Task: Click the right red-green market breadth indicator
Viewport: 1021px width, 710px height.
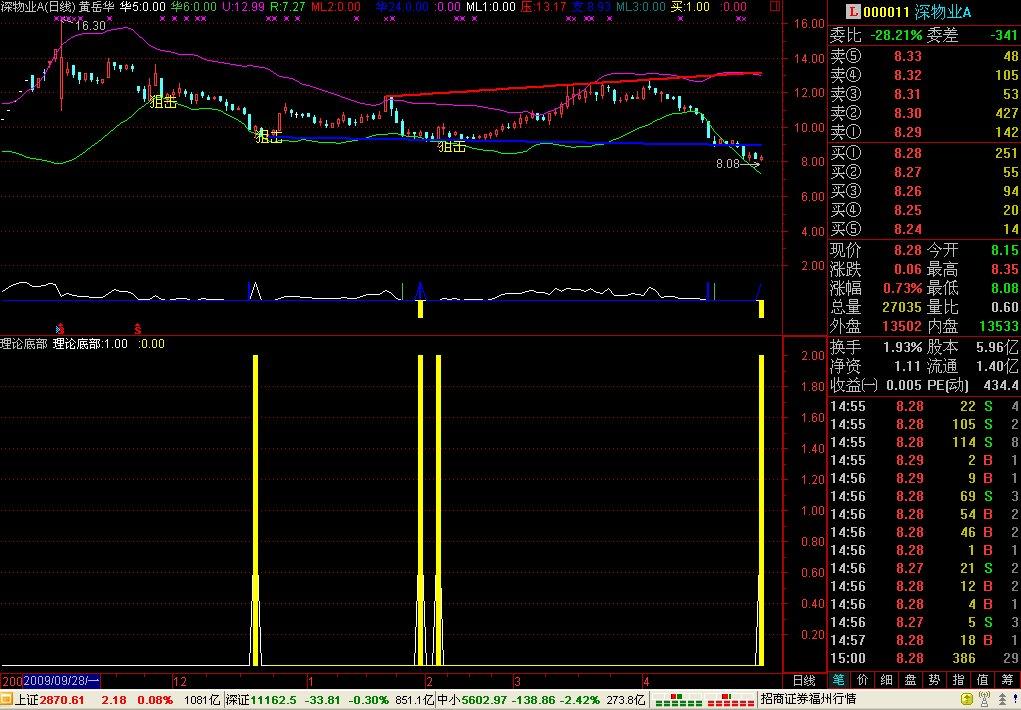Action: (x=731, y=700)
